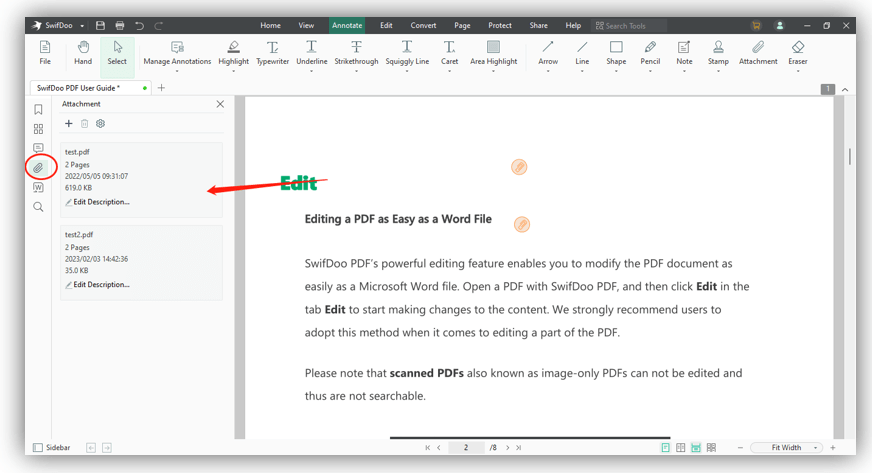Choose the Line tool
Image resolution: width=872 pixels, height=473 pixels.
pos(582,53)
